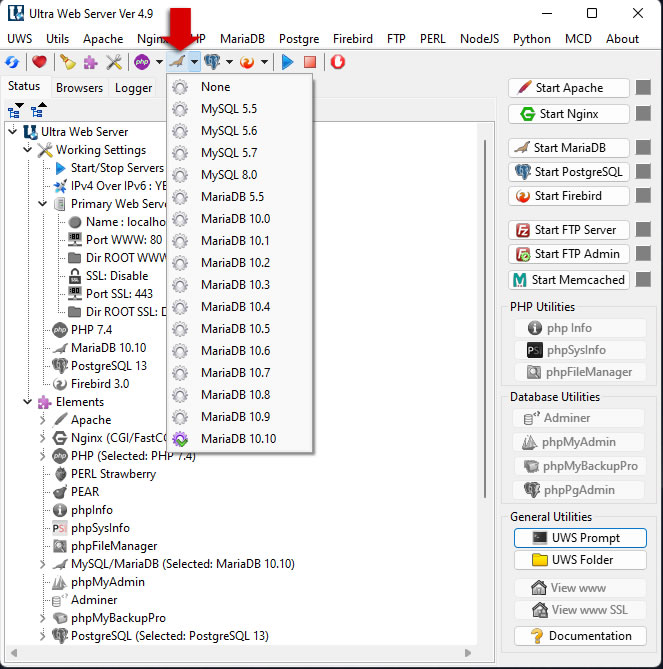Select MySQL 5.5 option

239,109
